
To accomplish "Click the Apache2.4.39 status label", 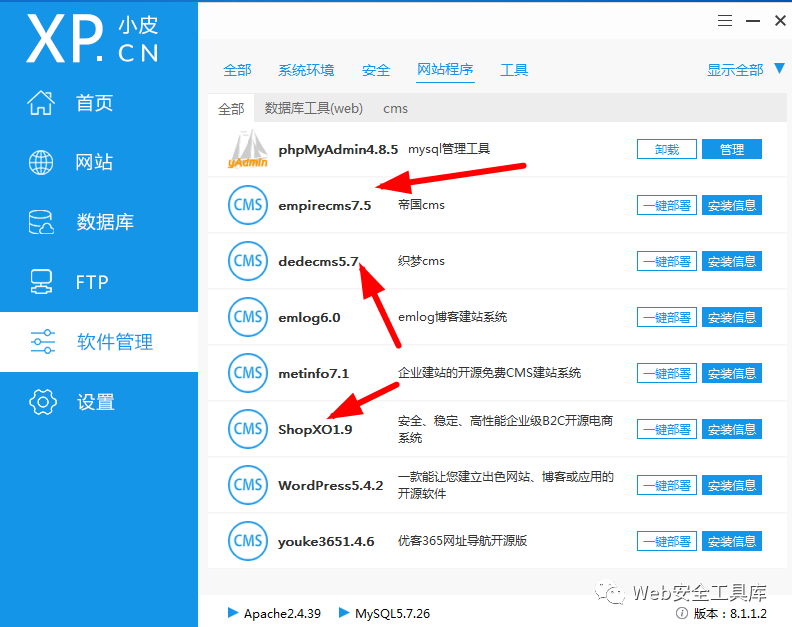I will click(282, 613).
